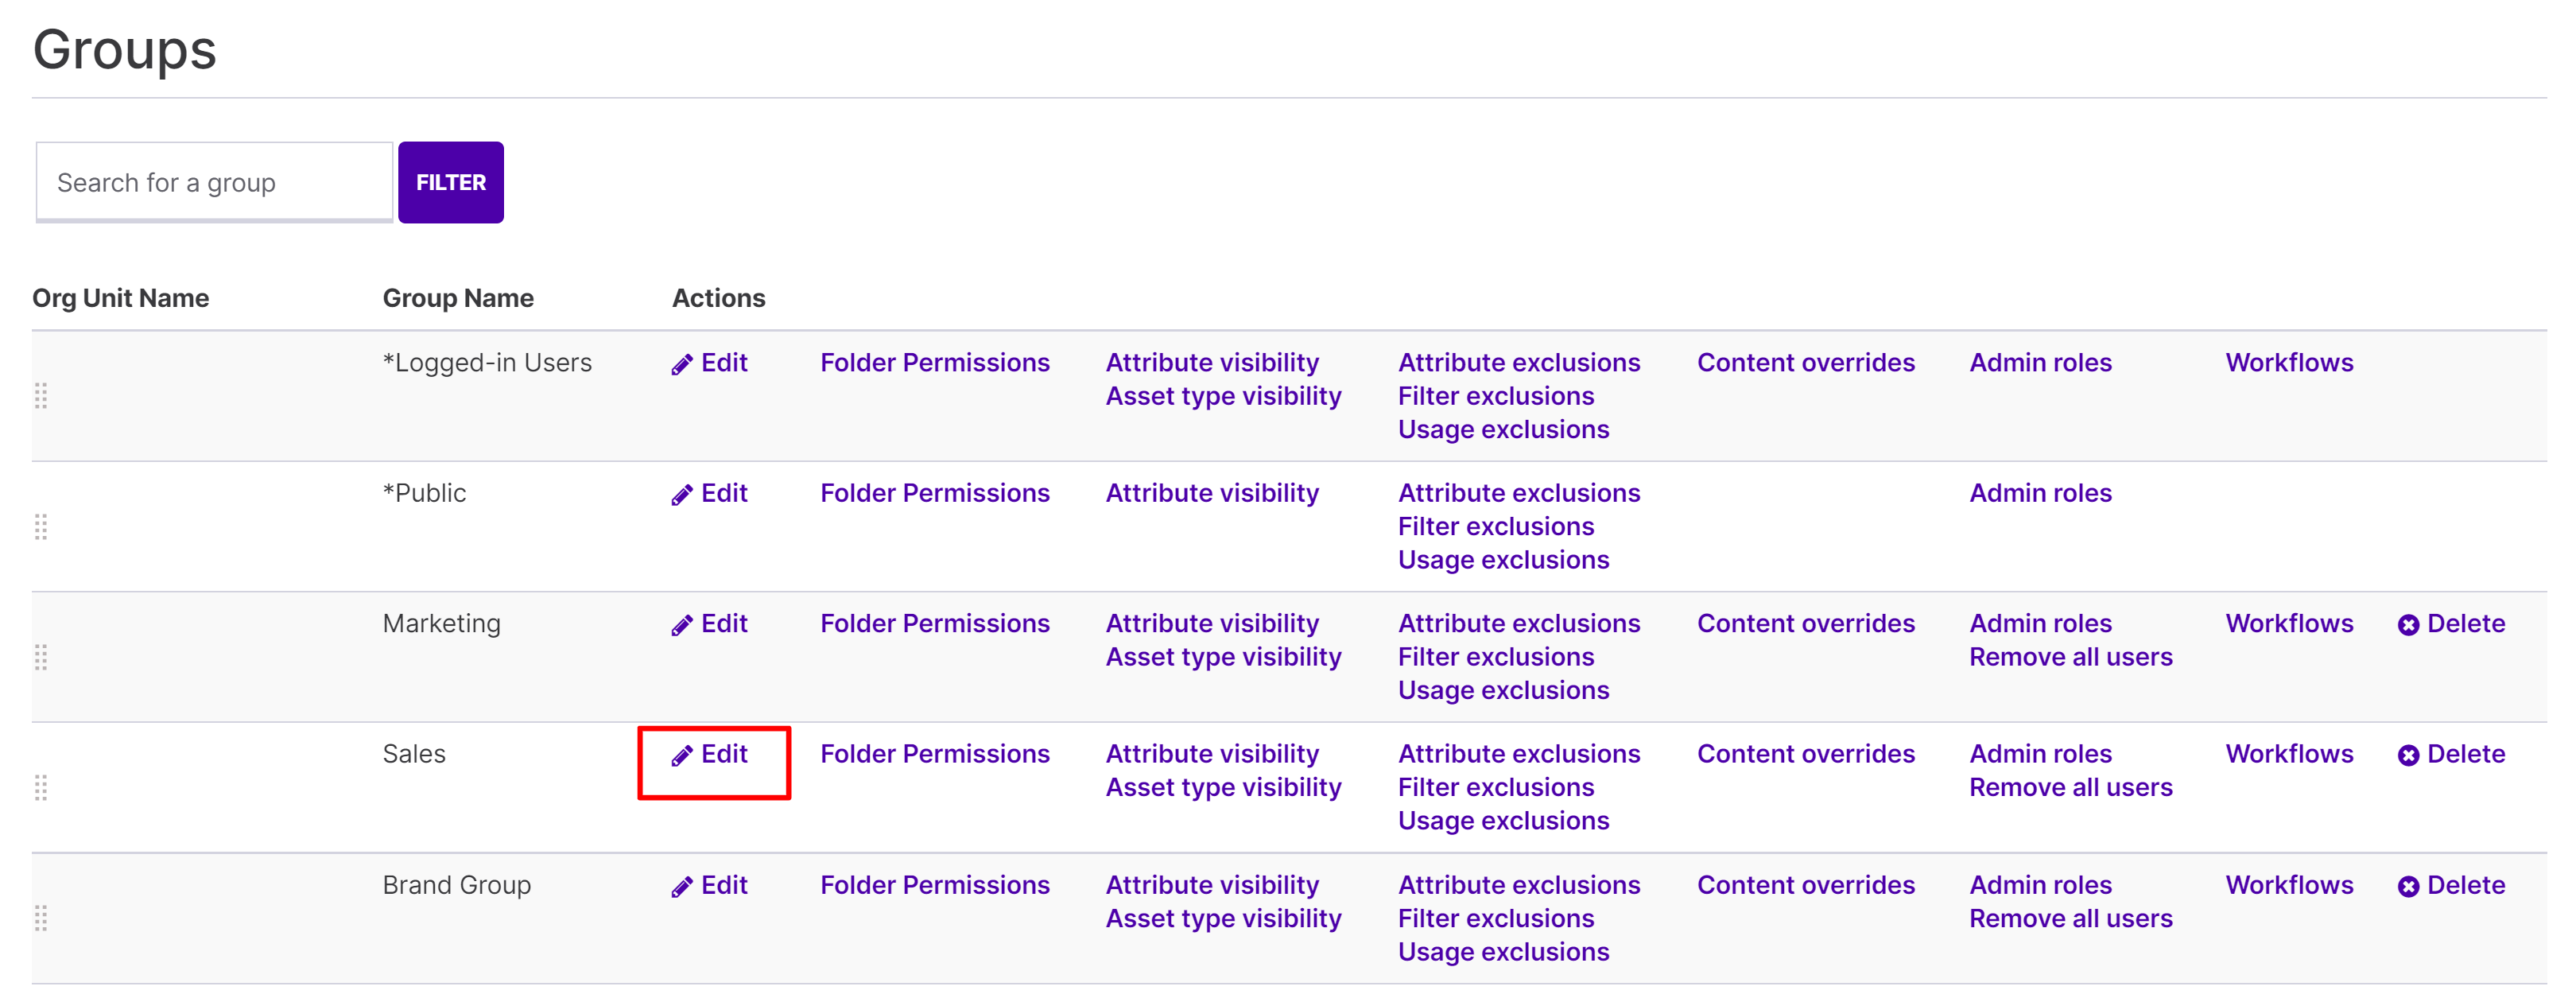
Task: Click the drag handle of the Sales row
Action: pyautogui.click(x=41, y=788)
